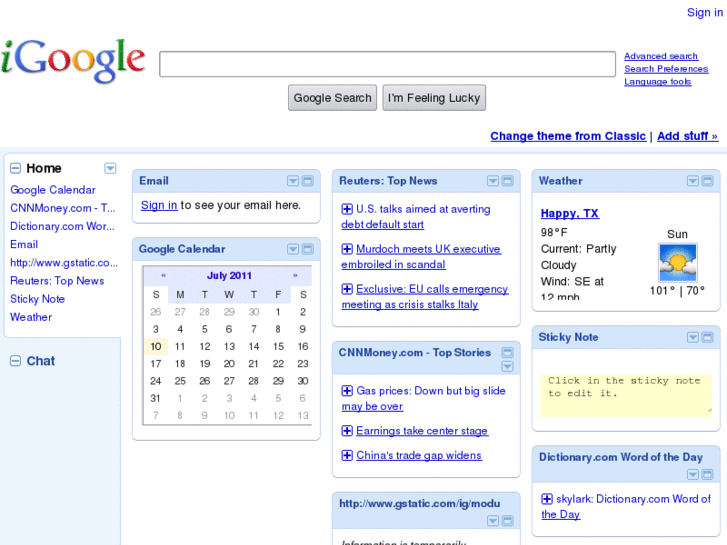Open the gstatic.com gadget menu arrow
The height and width of the screenshot is (545, 727).
tap(493, 520)
